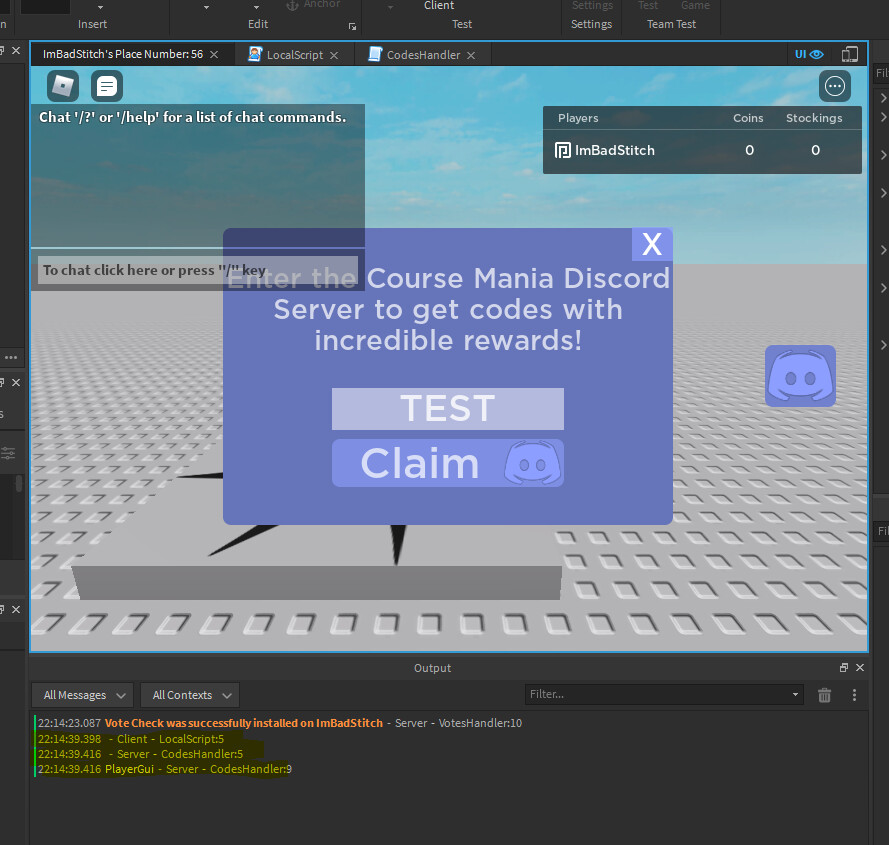
Task: Switch to the CodesHandler tab
Action: [x=423, y=55]
